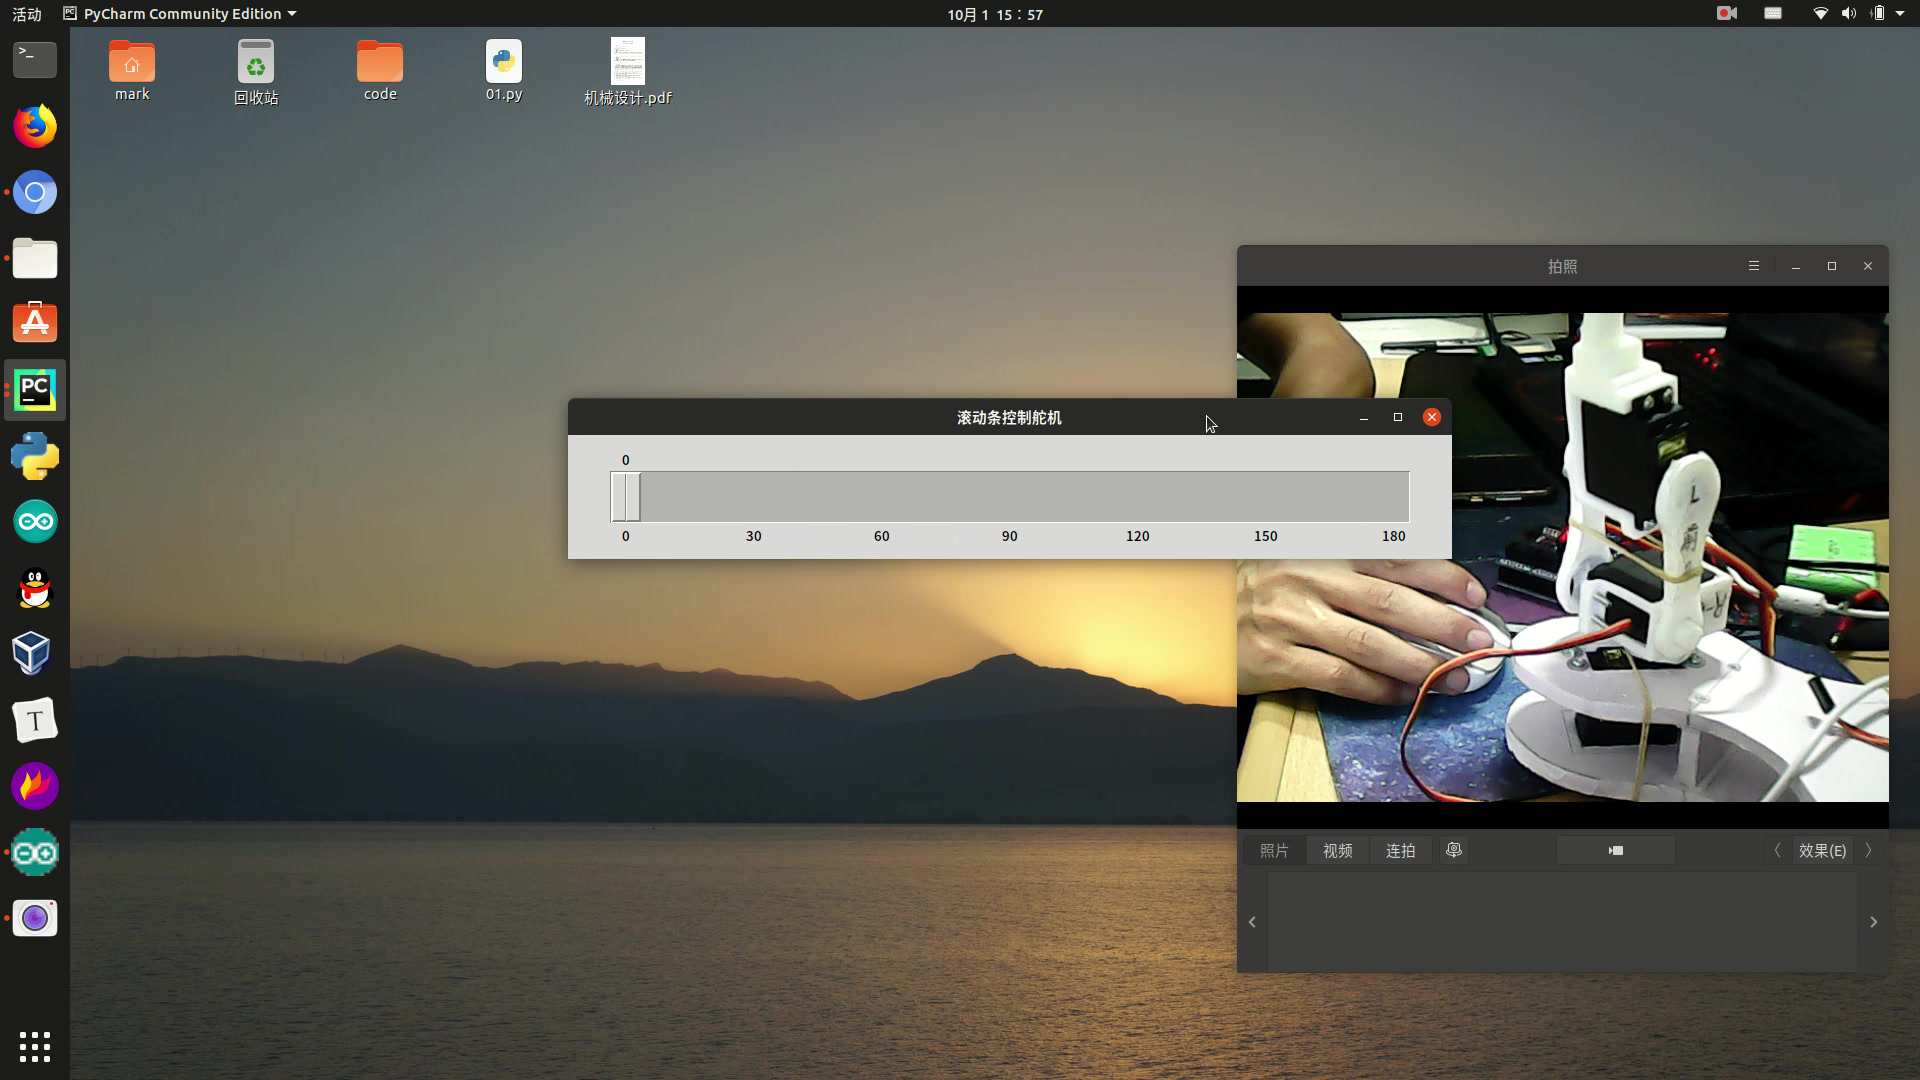Open Firefox from the dock
This screenshot has height=1080, width=1920.
pyautogui.click(x=35, y=126)
